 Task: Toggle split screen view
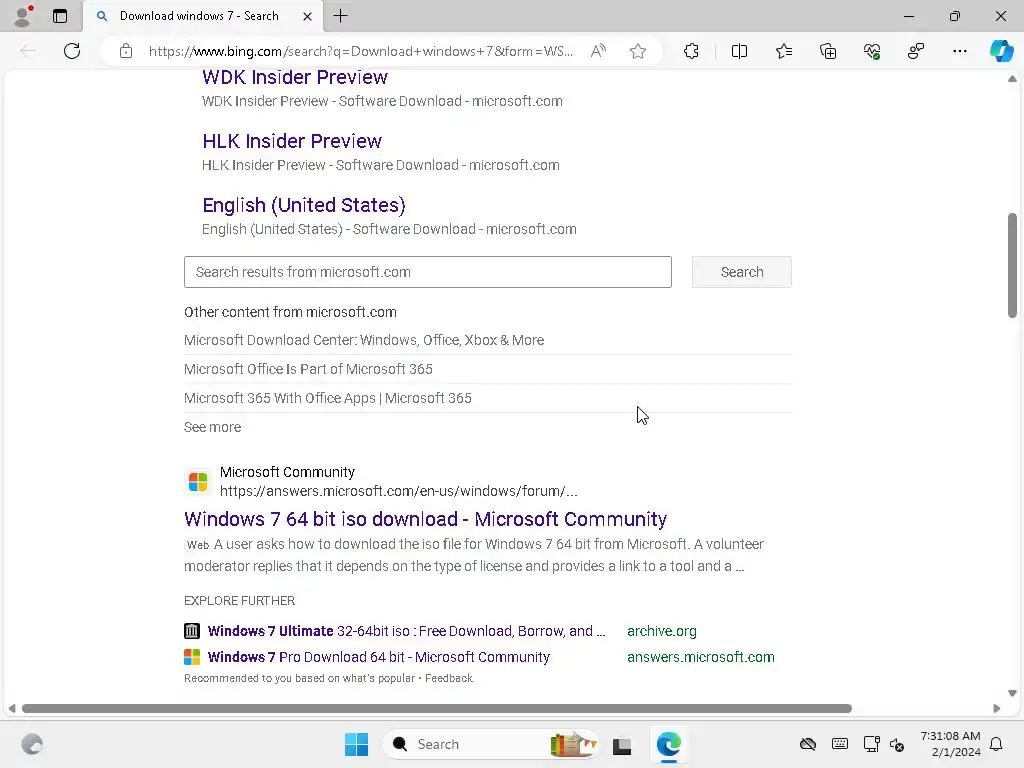click(x=739, y=51)
